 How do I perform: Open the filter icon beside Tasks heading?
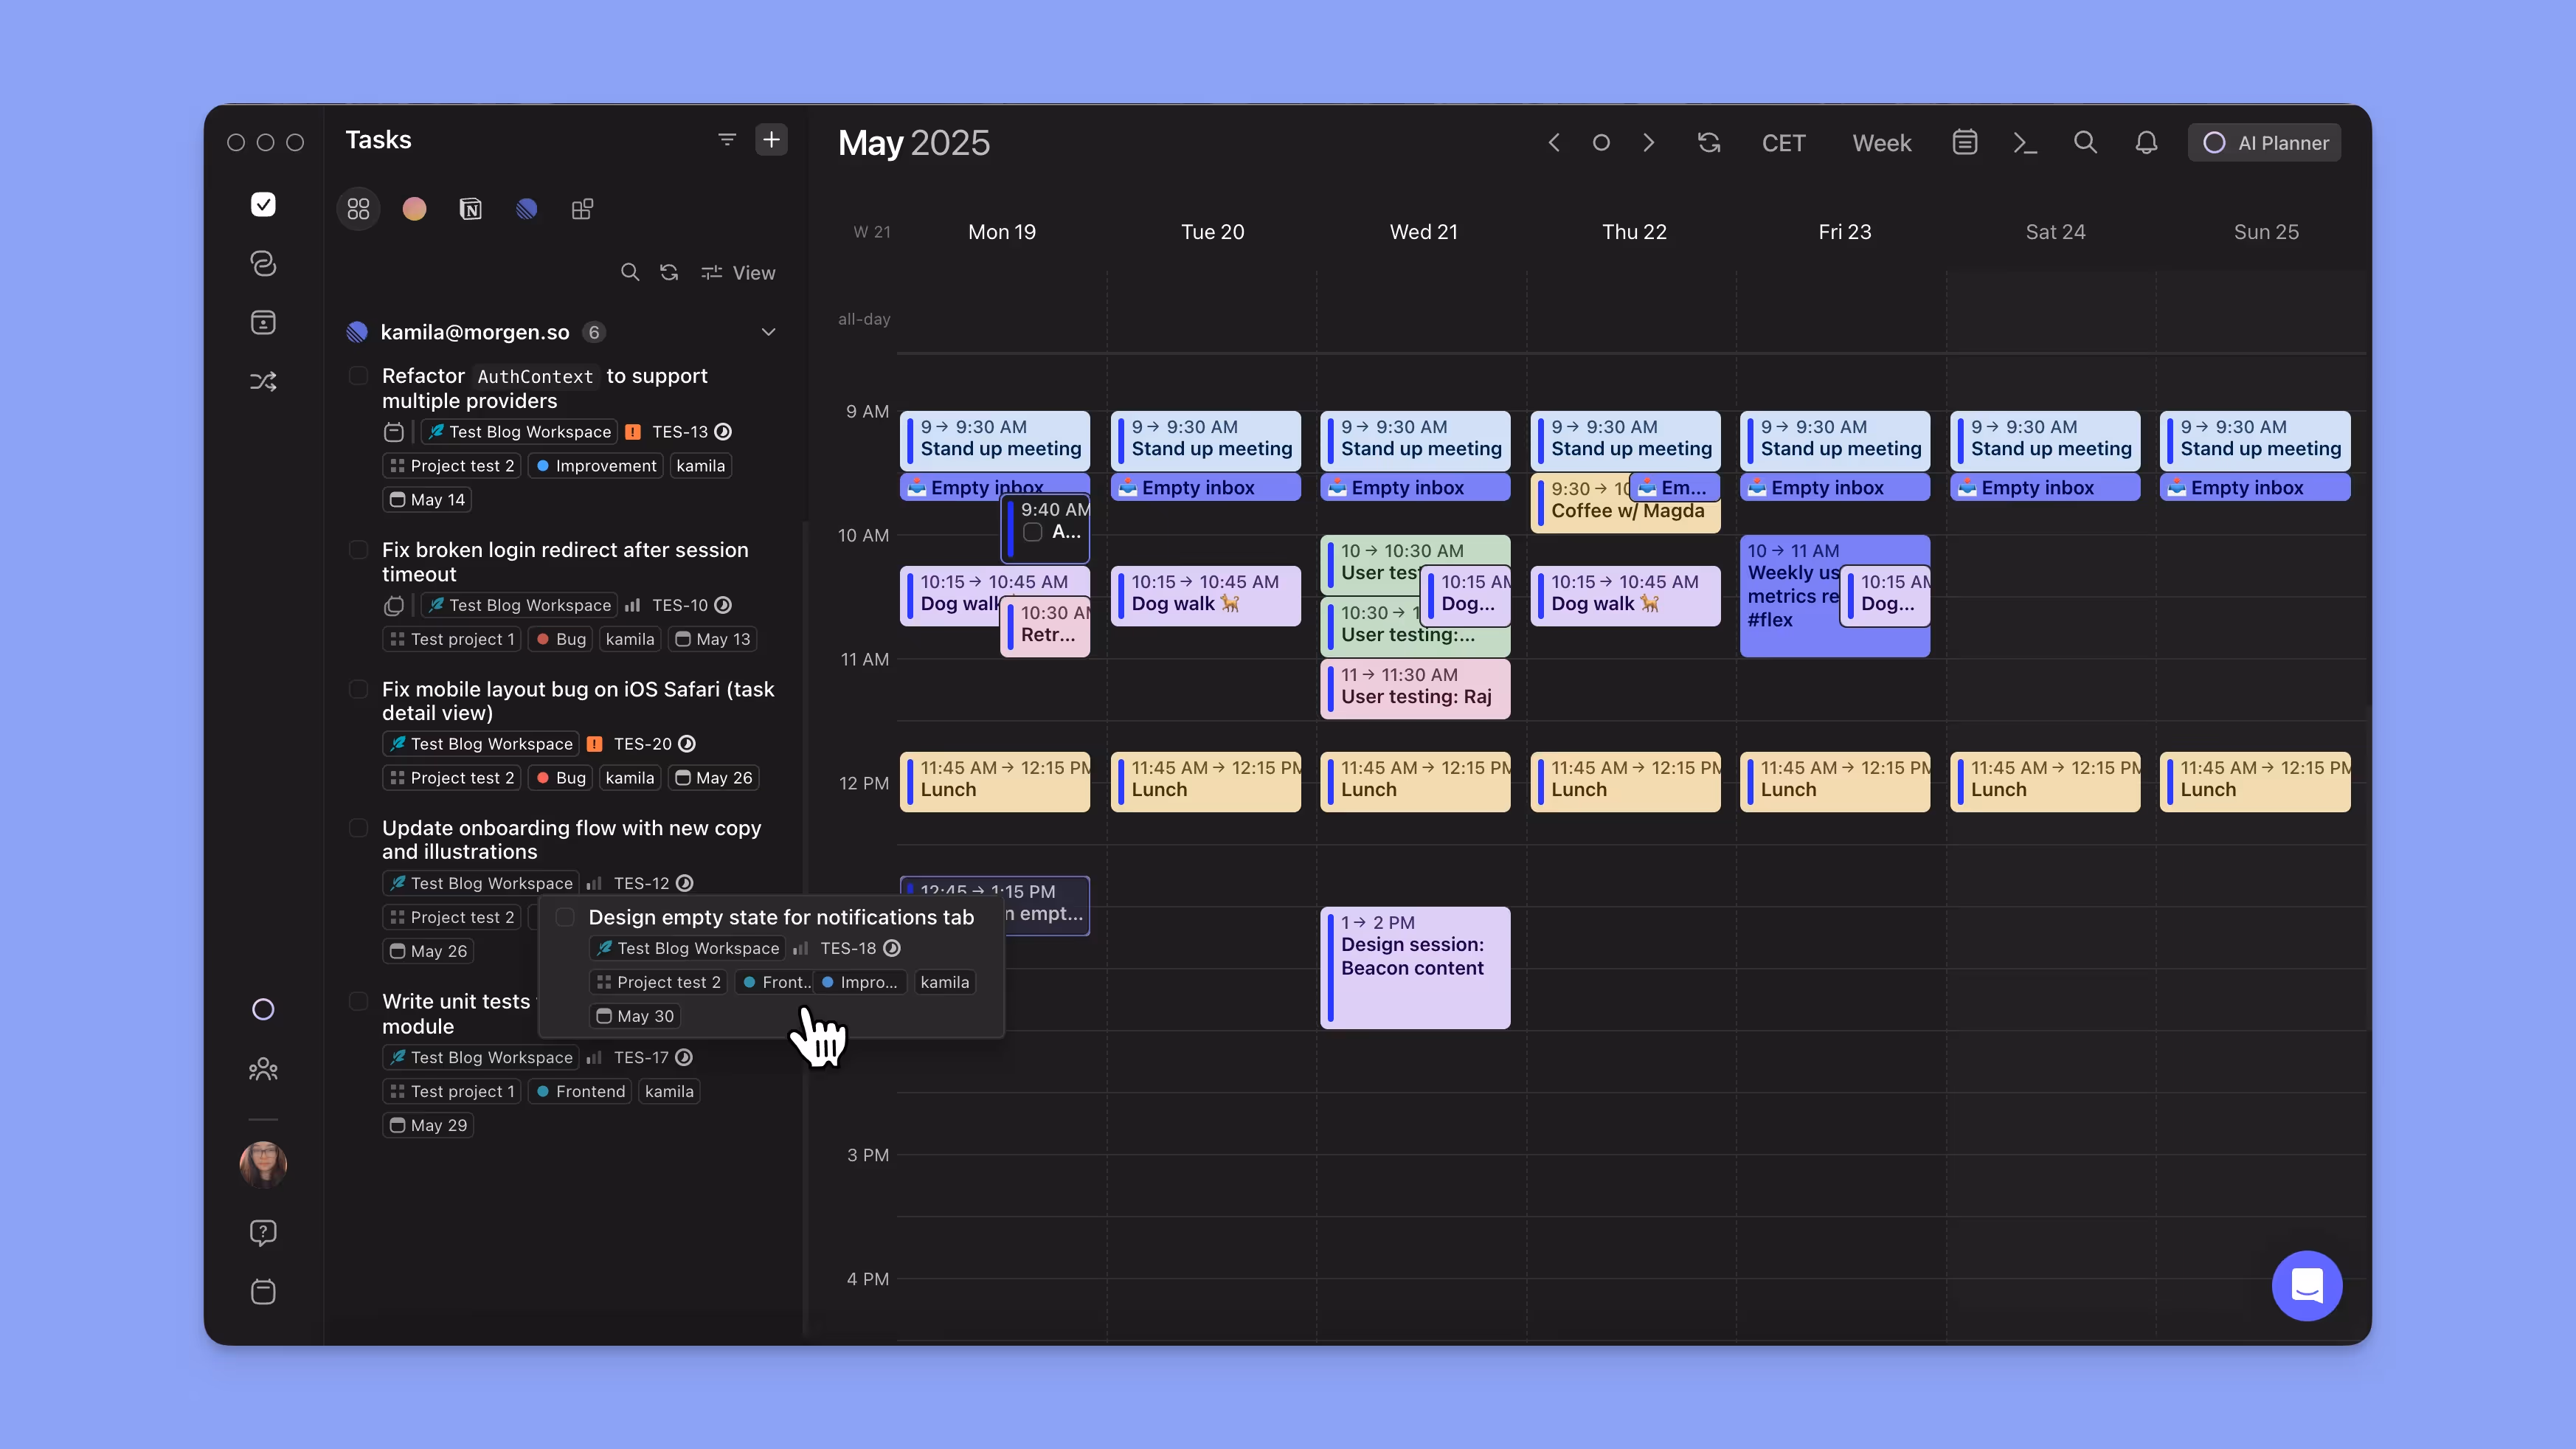(x=726, y=139)
